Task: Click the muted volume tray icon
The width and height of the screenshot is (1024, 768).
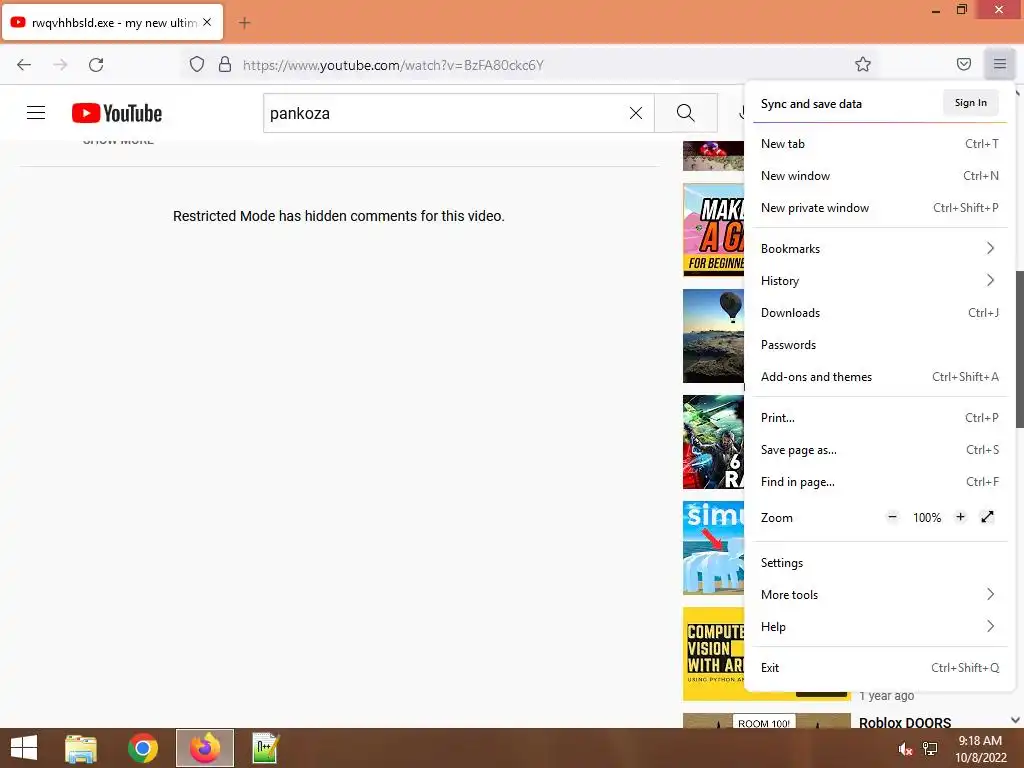Action: 904,749
